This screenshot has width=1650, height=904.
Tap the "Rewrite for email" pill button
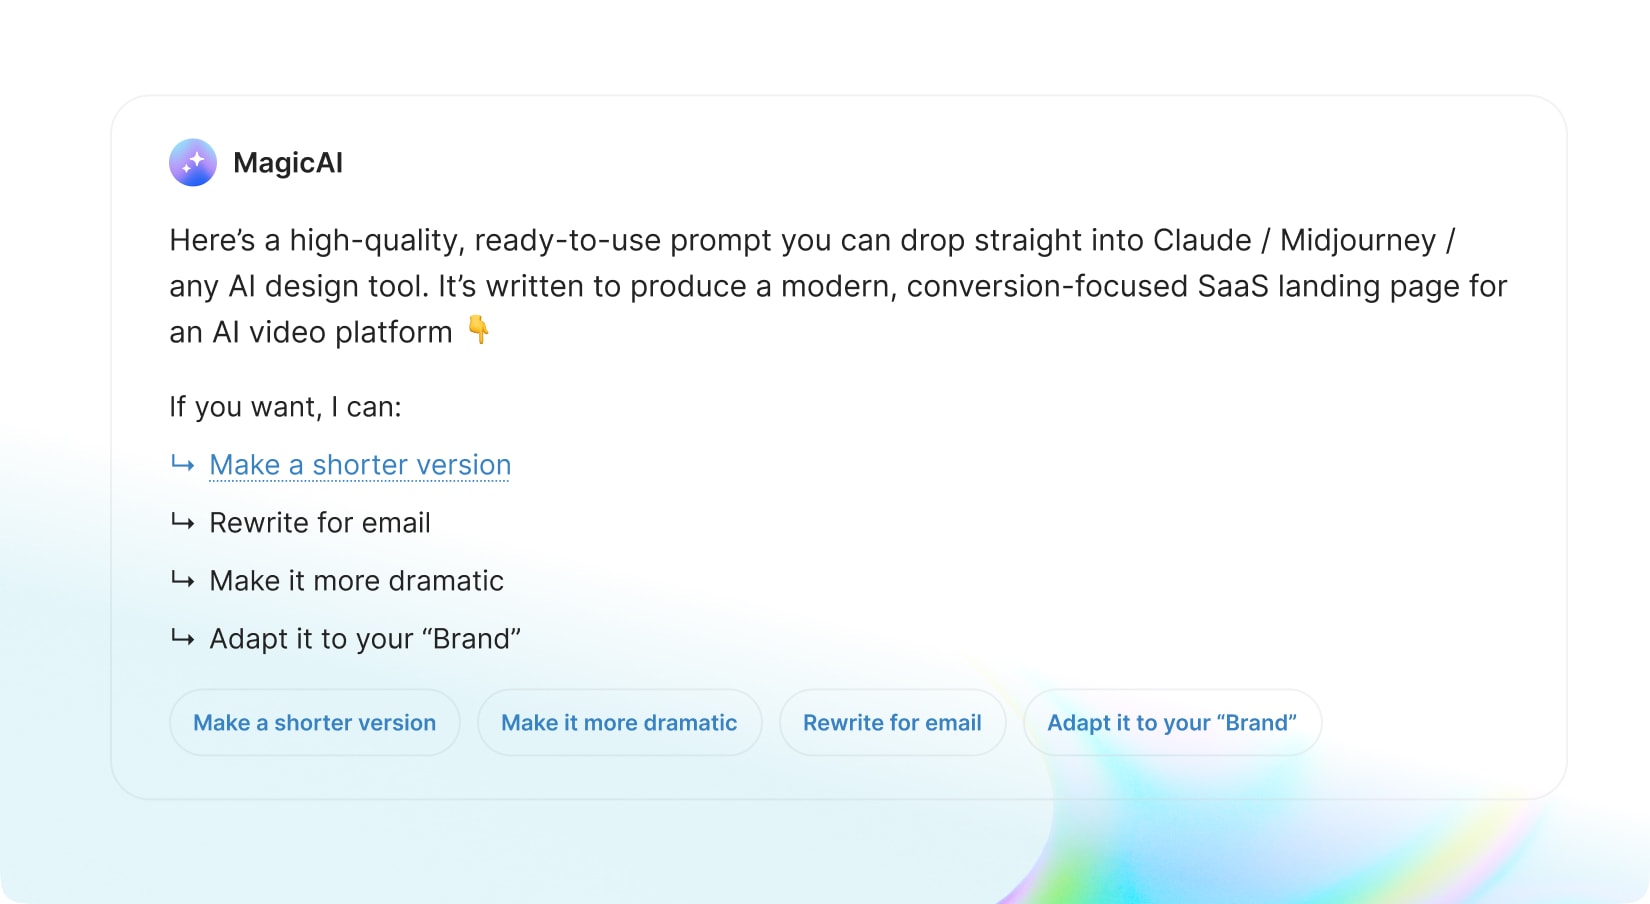pos(892,723)
